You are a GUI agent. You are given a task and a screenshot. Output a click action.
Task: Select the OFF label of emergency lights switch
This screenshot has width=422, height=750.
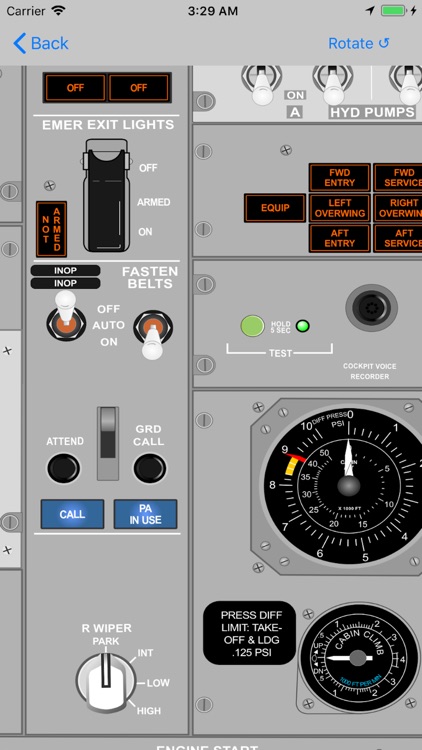click(x=148, y=168)
